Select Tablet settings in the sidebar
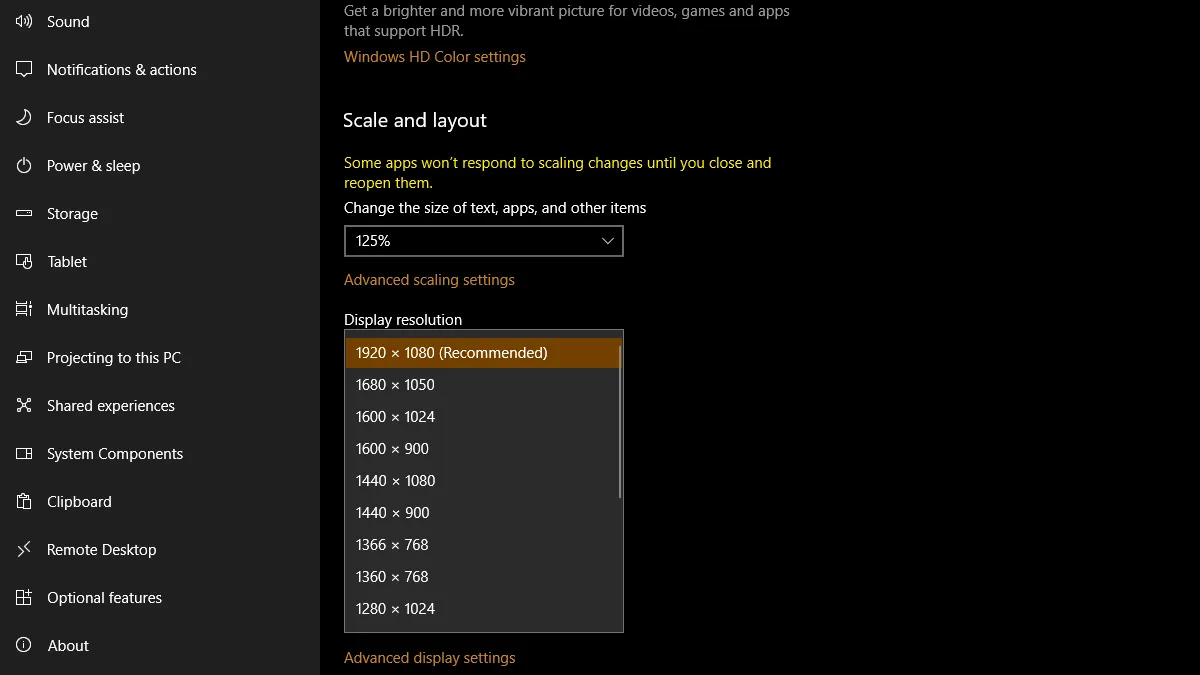Screen dimensions: 1200x675 [x=66, y=261]
